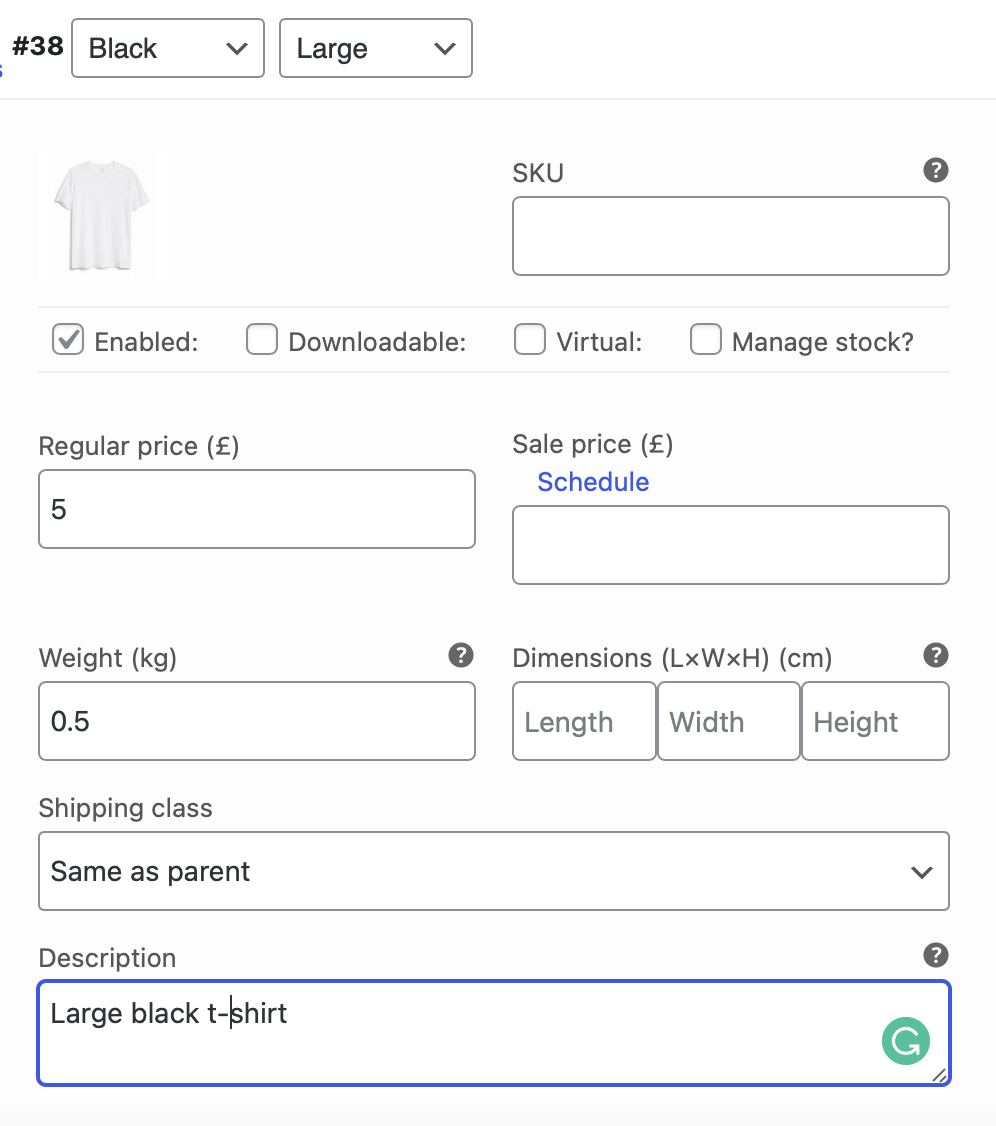Click the Weight help question mark icon
Viewport: 996px width, 1126px height.
(x=460, y=655)
